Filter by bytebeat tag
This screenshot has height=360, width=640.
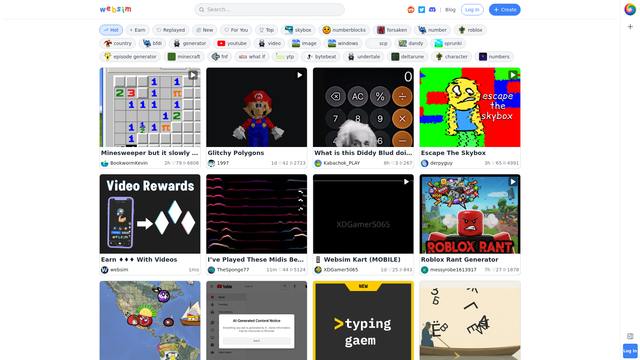(321, 57)
